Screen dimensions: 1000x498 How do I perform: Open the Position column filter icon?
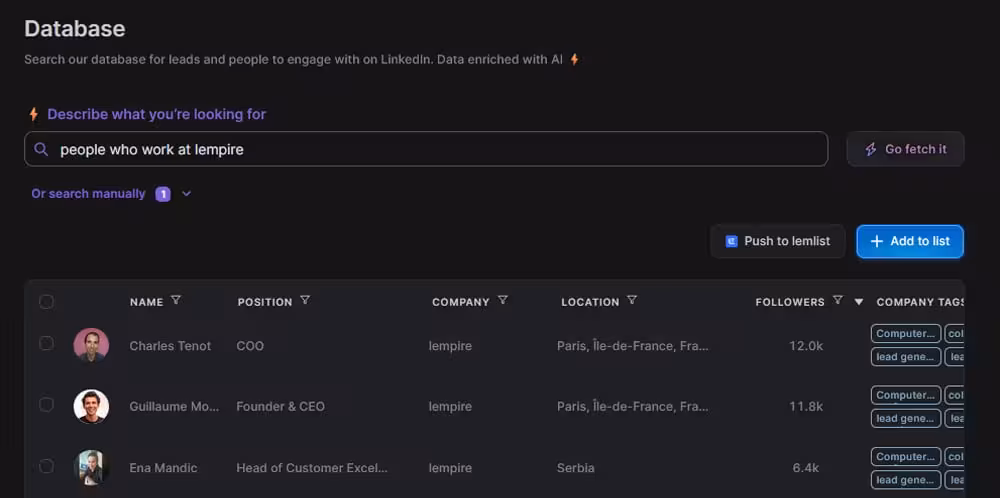305,301
